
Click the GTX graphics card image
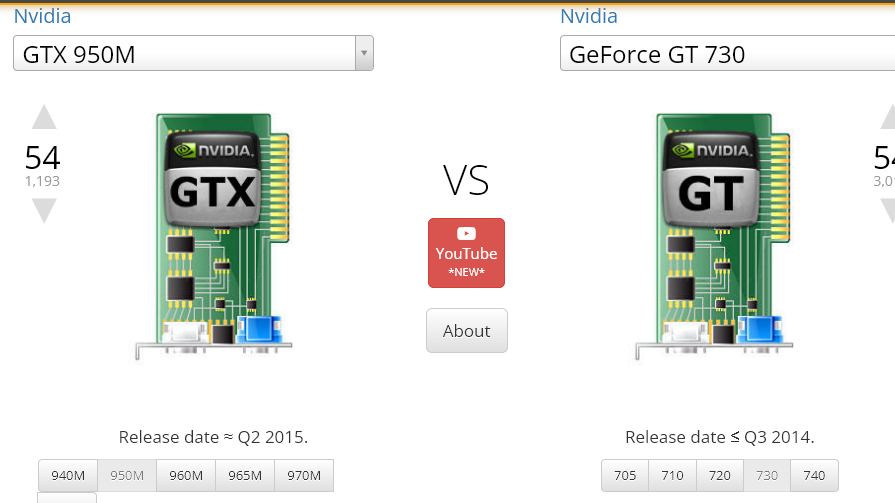tap(213, 237)
